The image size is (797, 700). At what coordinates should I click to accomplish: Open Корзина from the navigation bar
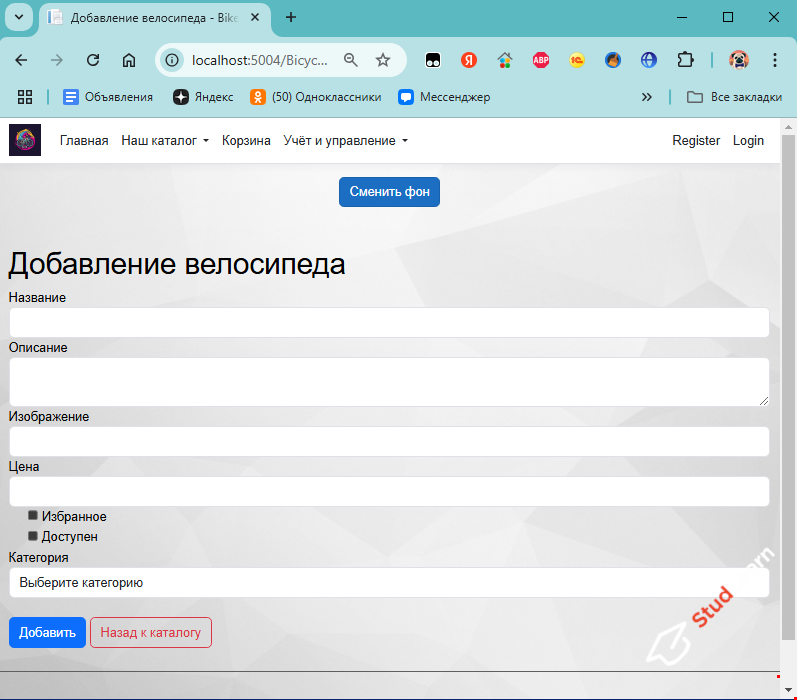coord(246,141)
